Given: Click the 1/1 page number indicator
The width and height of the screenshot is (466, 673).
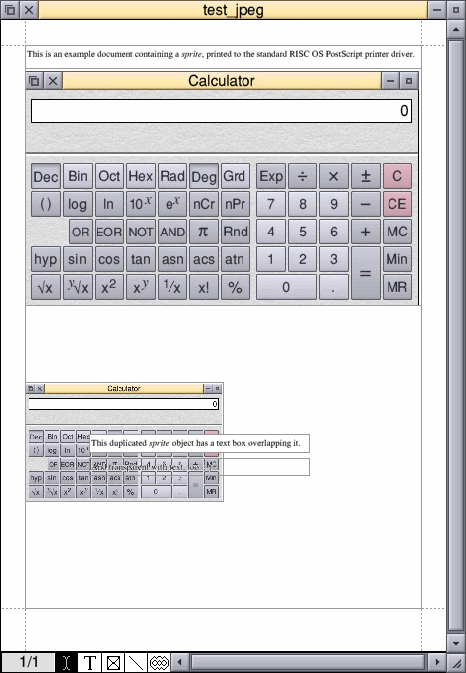Looking at the screenshot, I should tap(28, 662).
